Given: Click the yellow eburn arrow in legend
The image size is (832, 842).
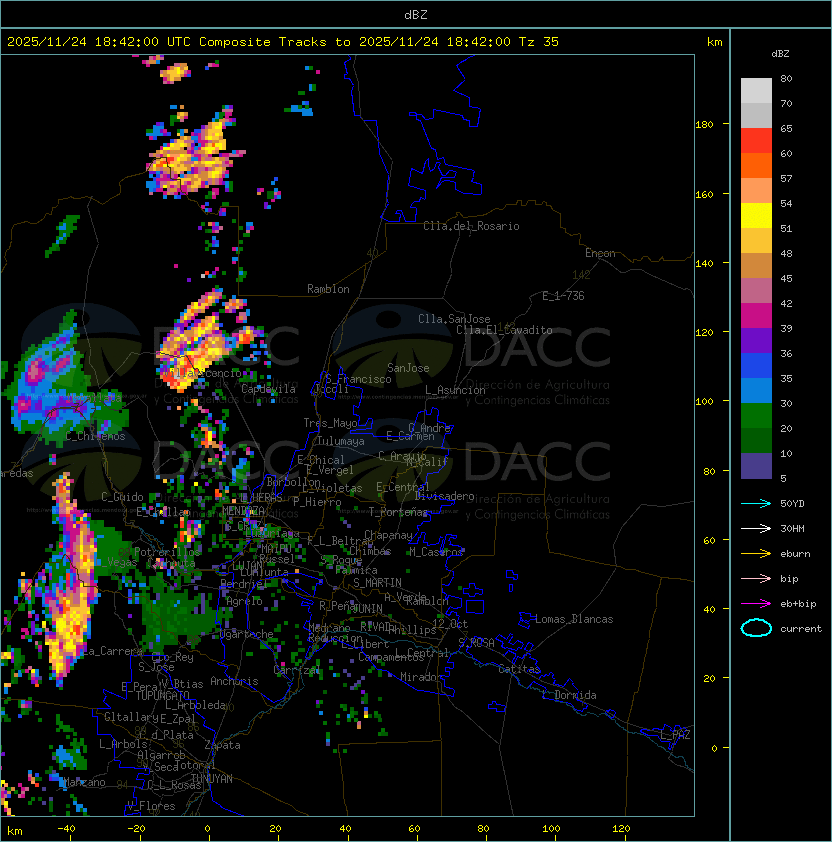Looking at the screenshot, I should pos(756,554).
